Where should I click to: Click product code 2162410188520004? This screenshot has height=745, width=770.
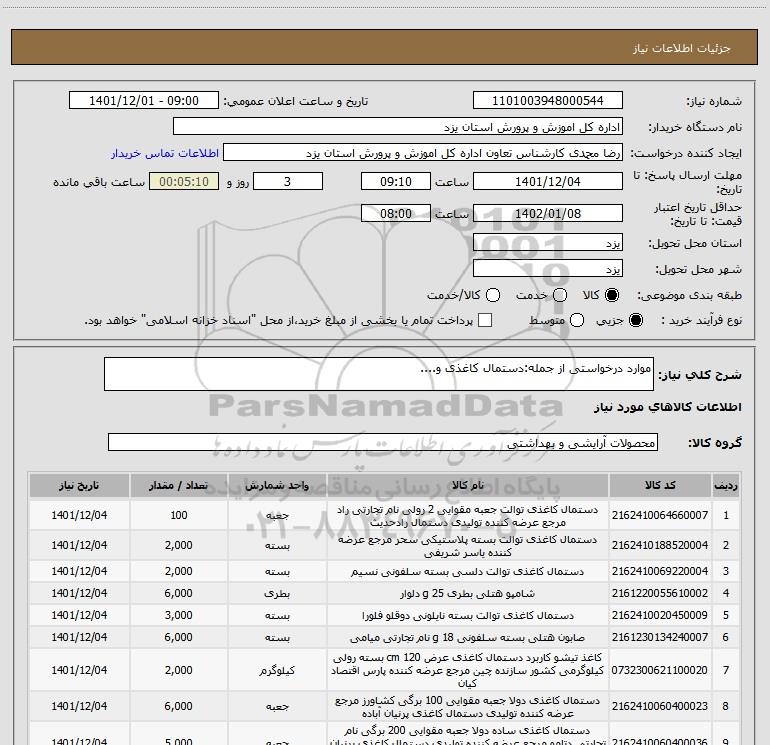[x=660, y=545]
